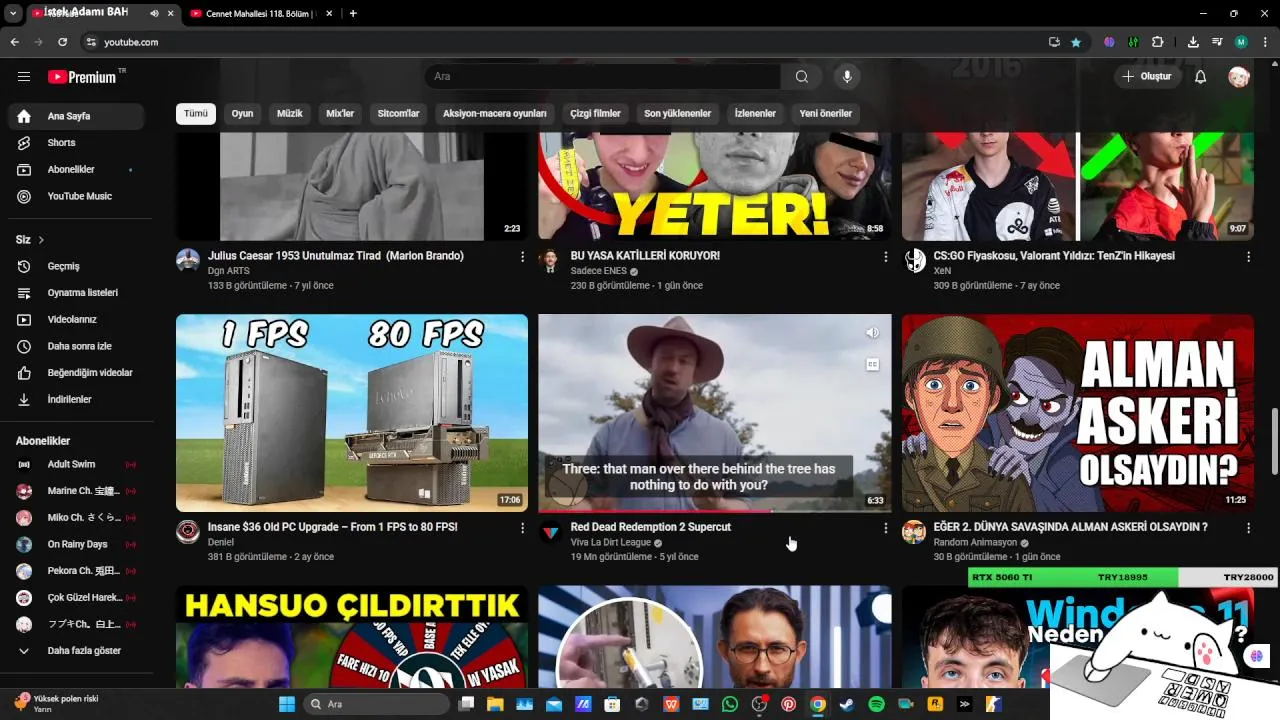The image size is (1280, 720).
Task: Expand Daha fazla göster subscriptions
Action: coord(76,650)
